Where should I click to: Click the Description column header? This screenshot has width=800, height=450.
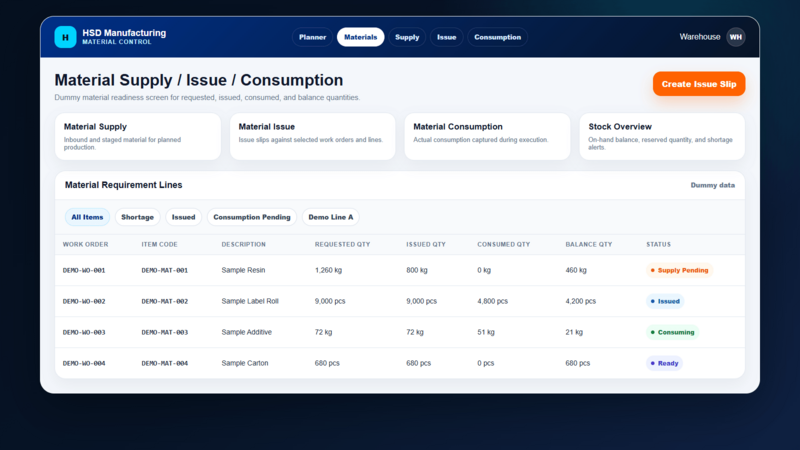click(243, 244)
